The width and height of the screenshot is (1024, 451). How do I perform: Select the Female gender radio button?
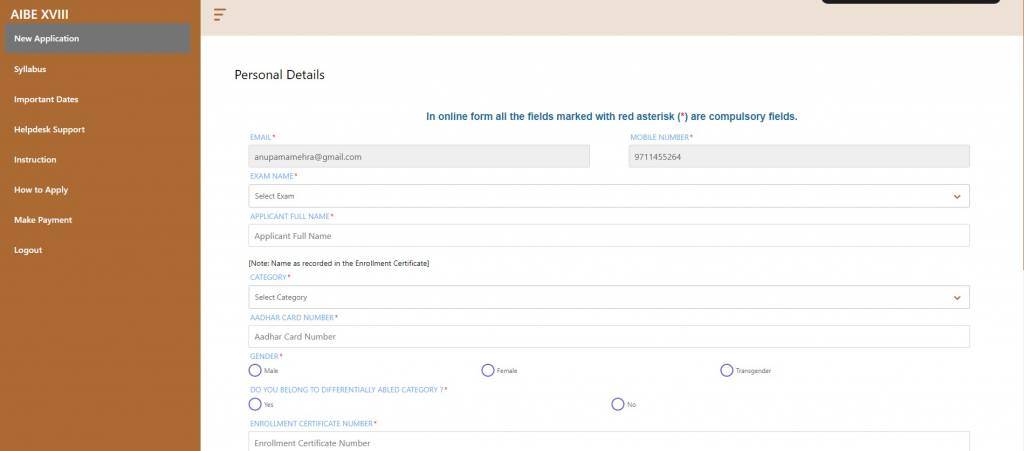coord(488,370)
